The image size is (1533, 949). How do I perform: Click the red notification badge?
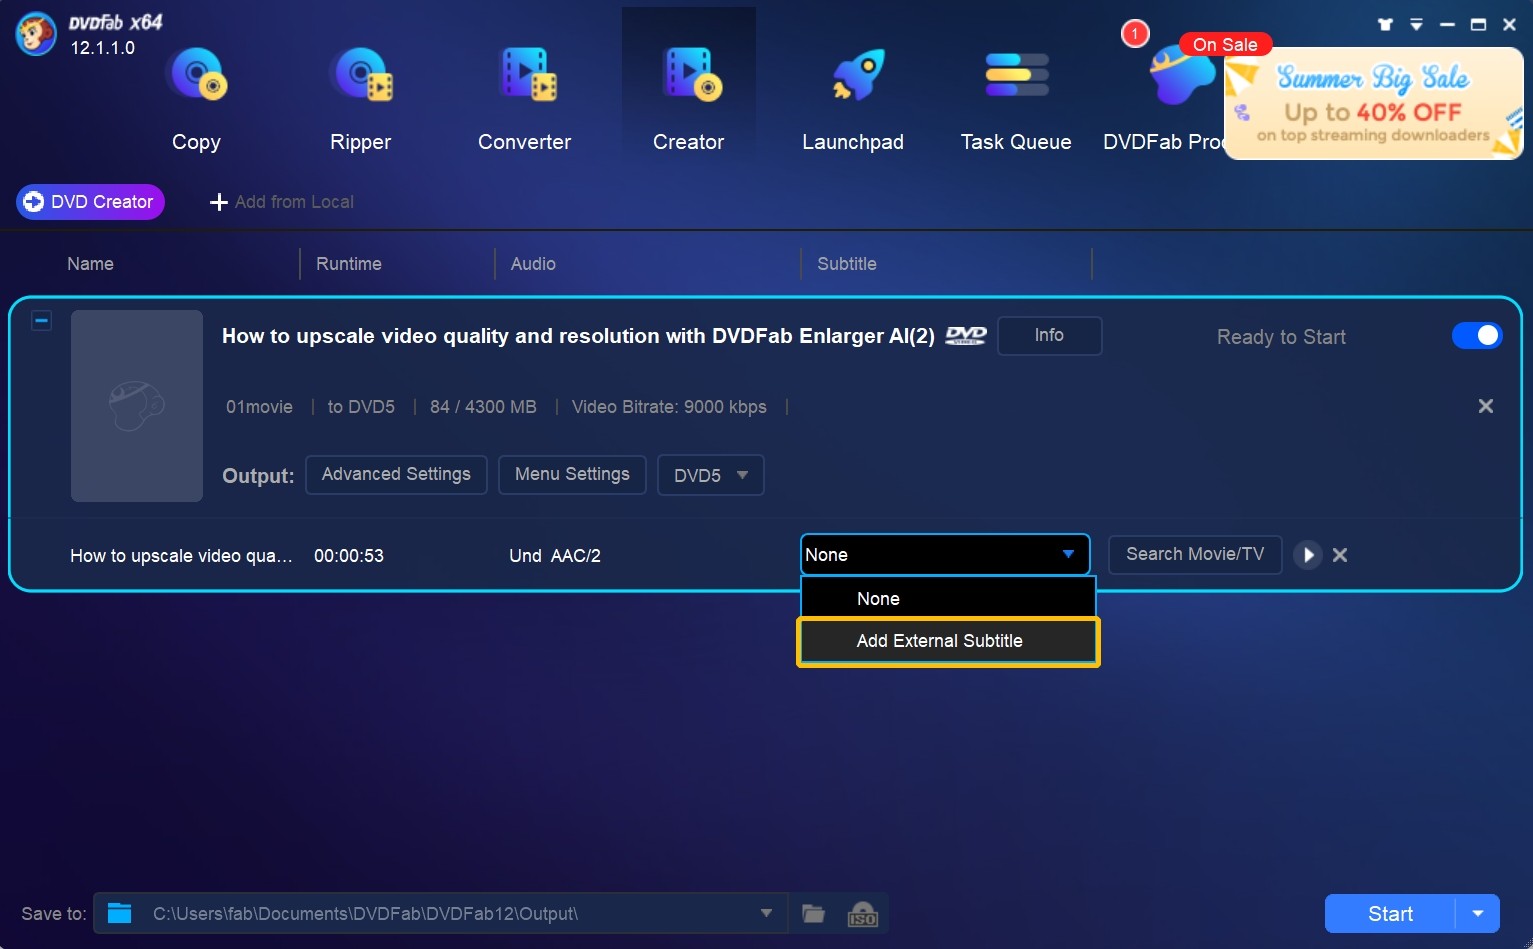pyautogui.click(x=1135, y=34)
